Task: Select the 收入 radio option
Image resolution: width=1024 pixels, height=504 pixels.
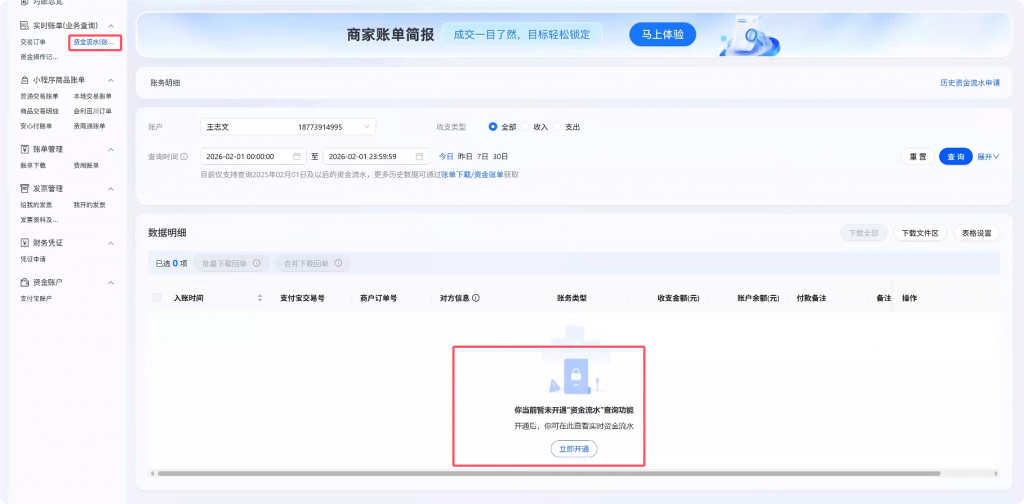Action: (x=528, y=127)
